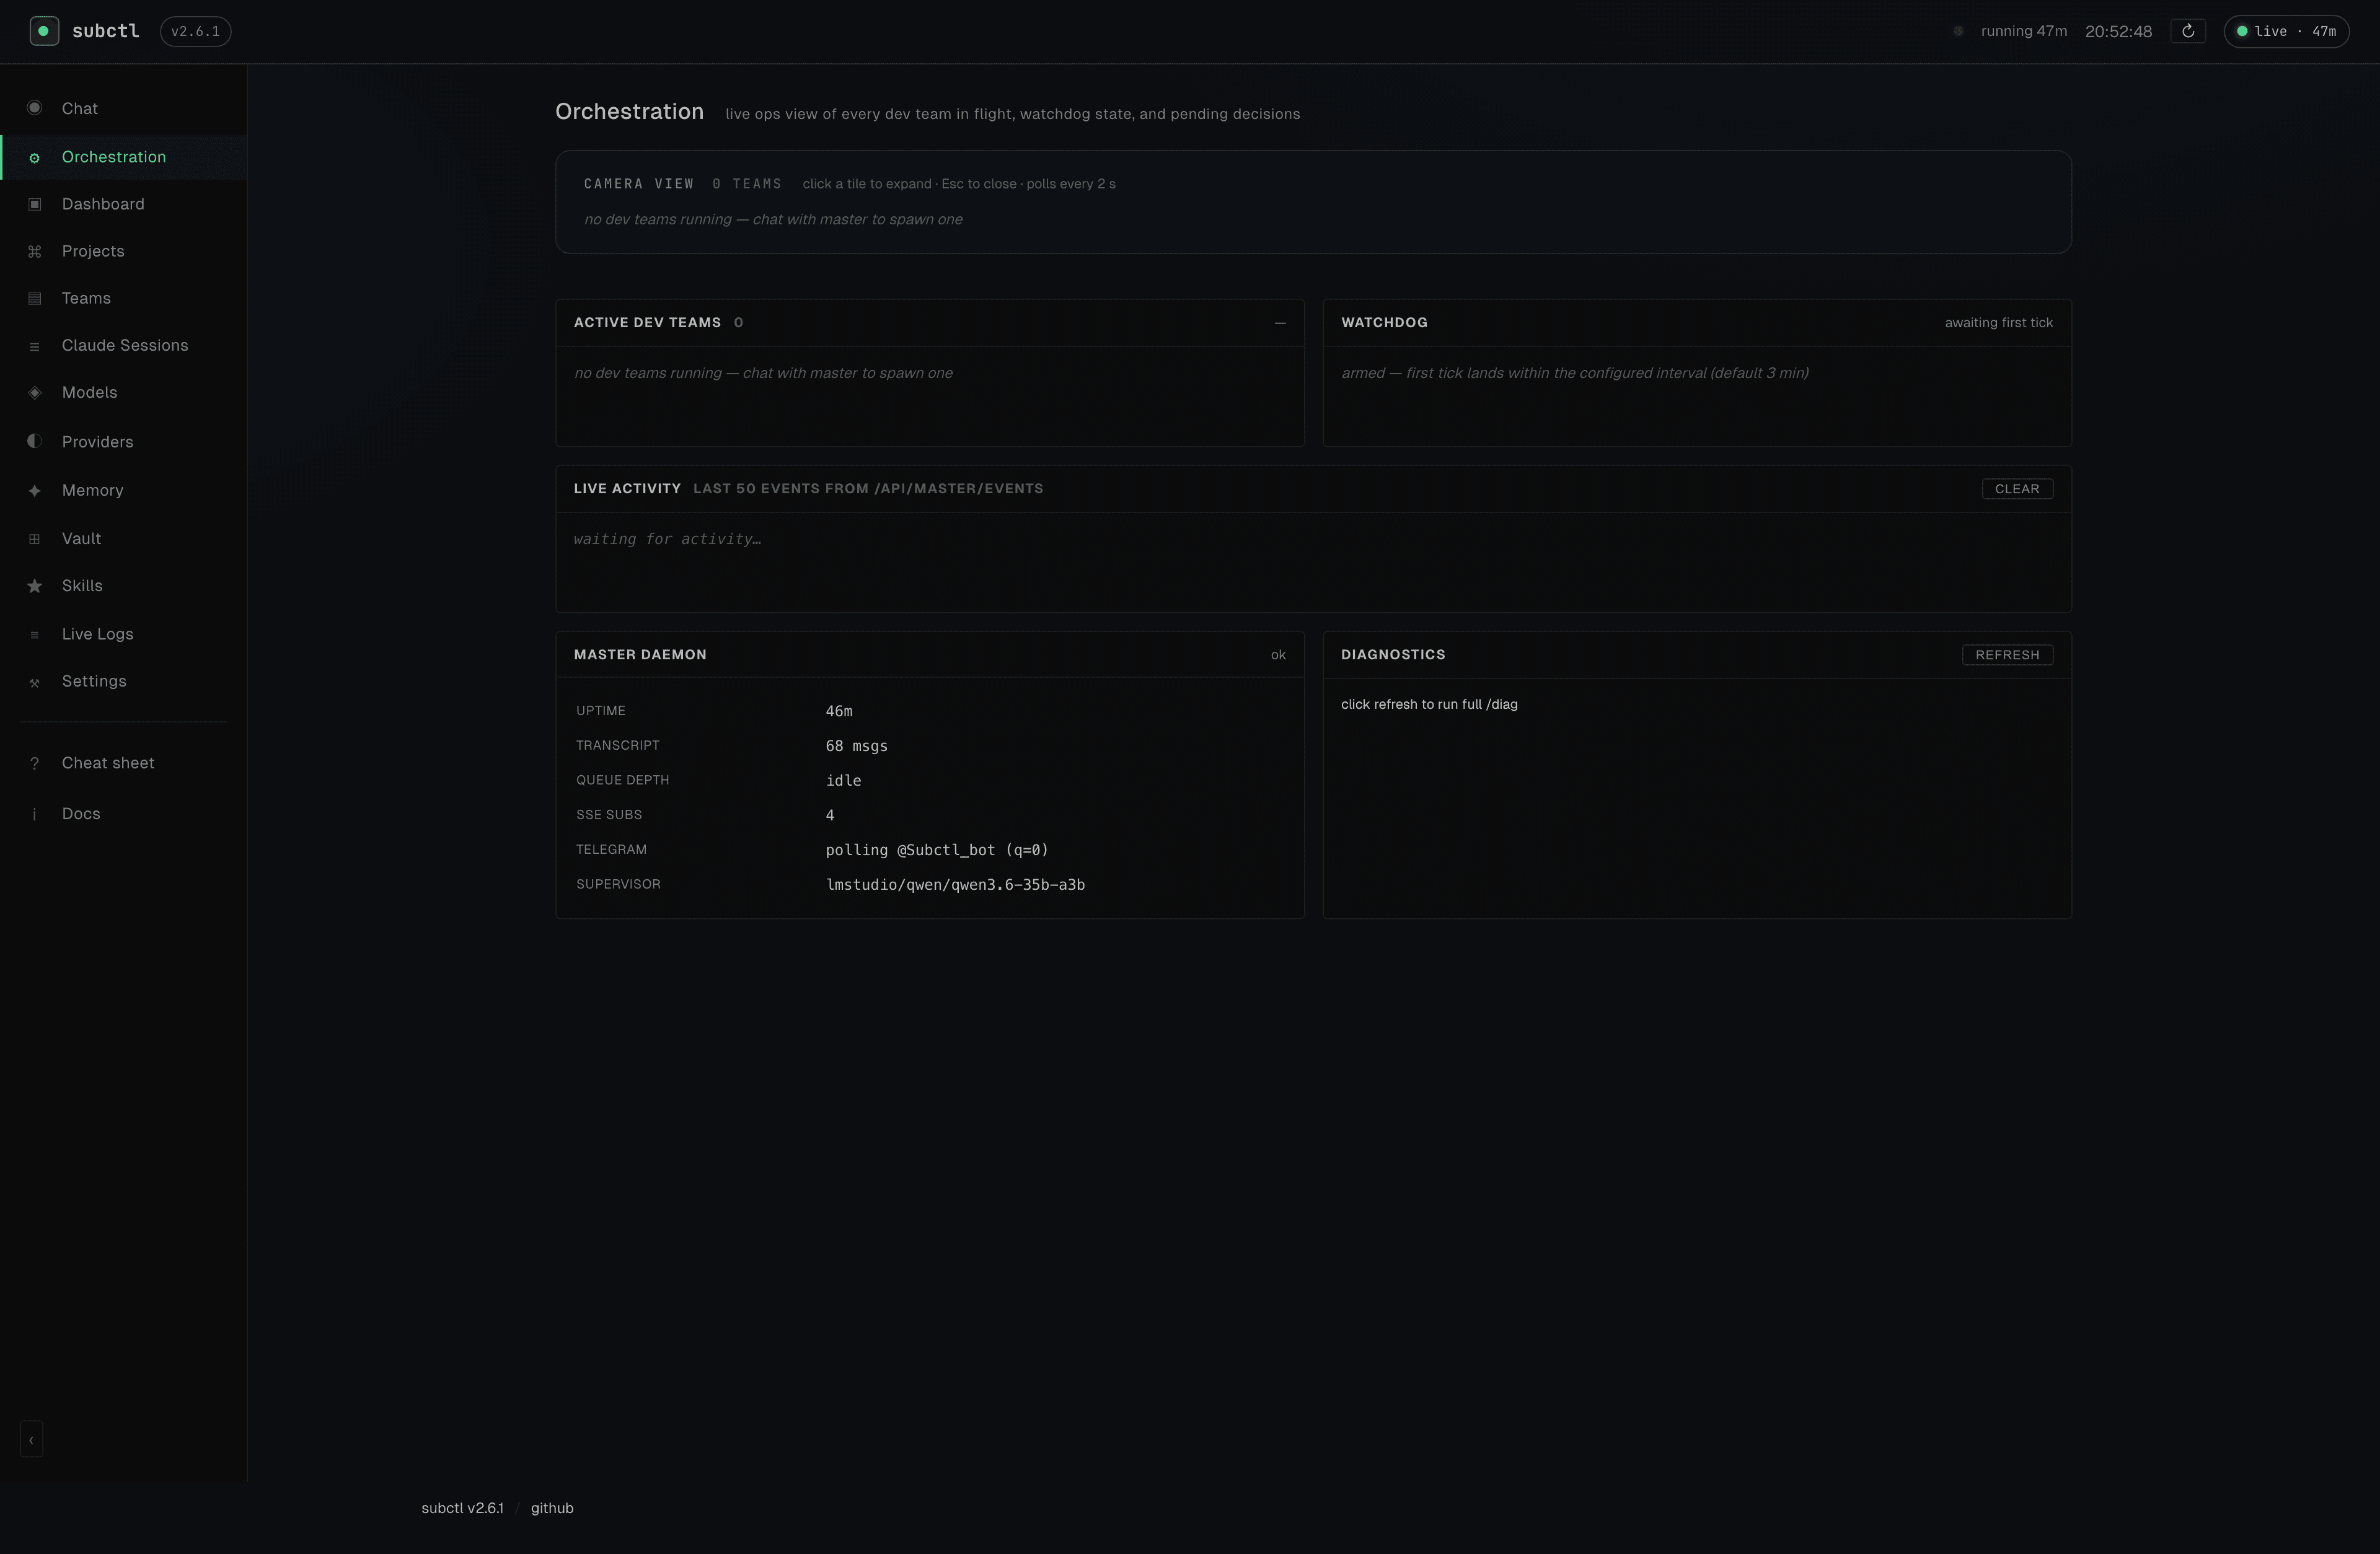Click the Cheat sheet question mark icon
The height and width of the screenshot is (1554, 2380).
(x=35, y=764)
